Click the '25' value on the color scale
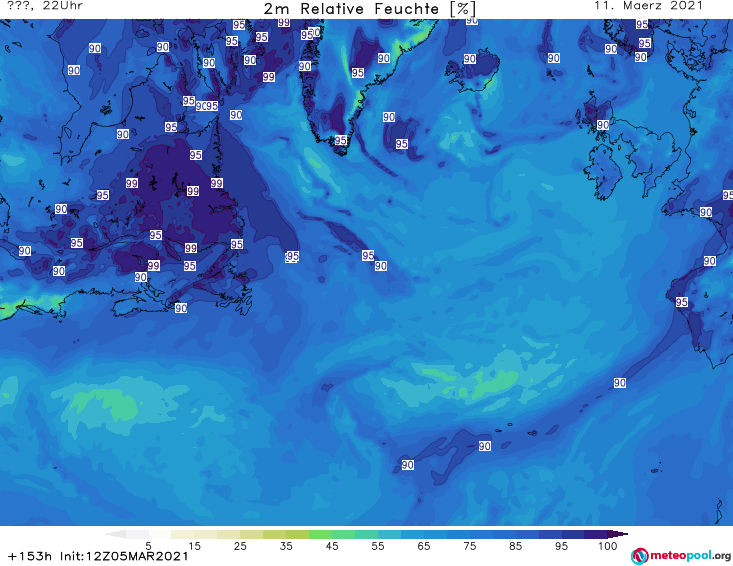The image size is (733, 566). (x=240, y=545)
